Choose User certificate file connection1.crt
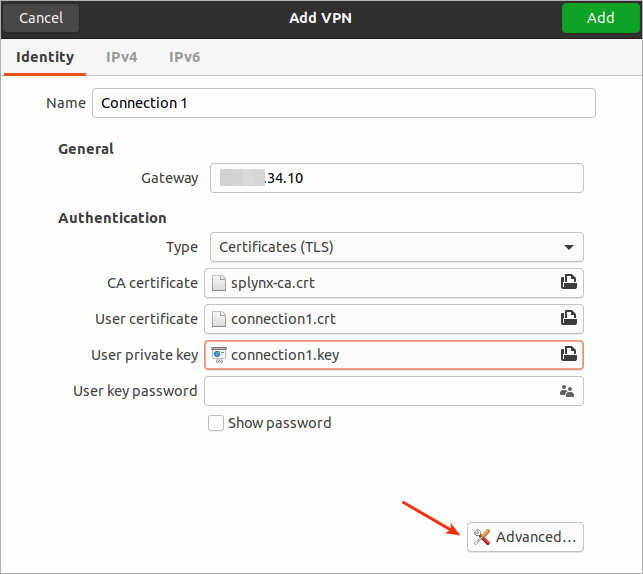Screen dimensions: 643x574 click(394, 319)
